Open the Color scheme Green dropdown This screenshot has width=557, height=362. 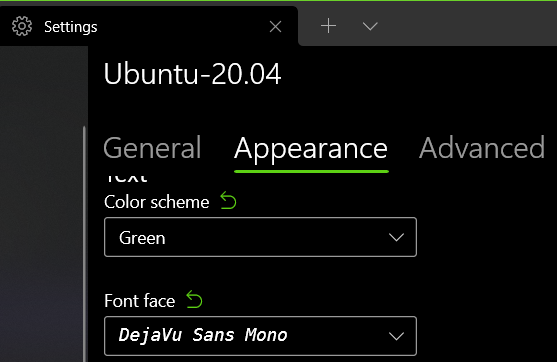pos(260,237)
